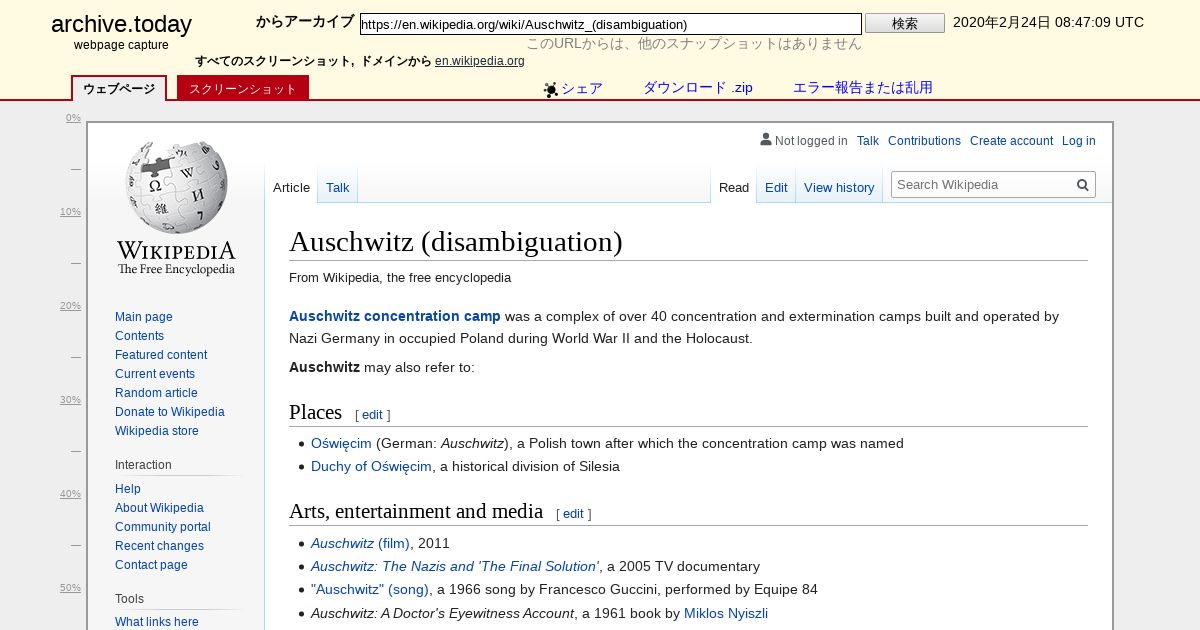1200x630 pixels.
Task: Open Contents in the sidebar
Action: [139, 336]
